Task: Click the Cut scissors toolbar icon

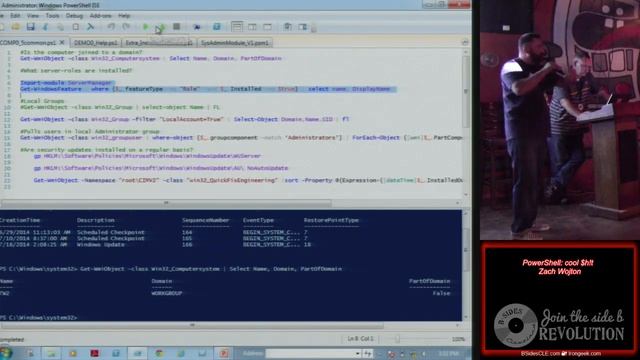Action: [x=45, y=27]
